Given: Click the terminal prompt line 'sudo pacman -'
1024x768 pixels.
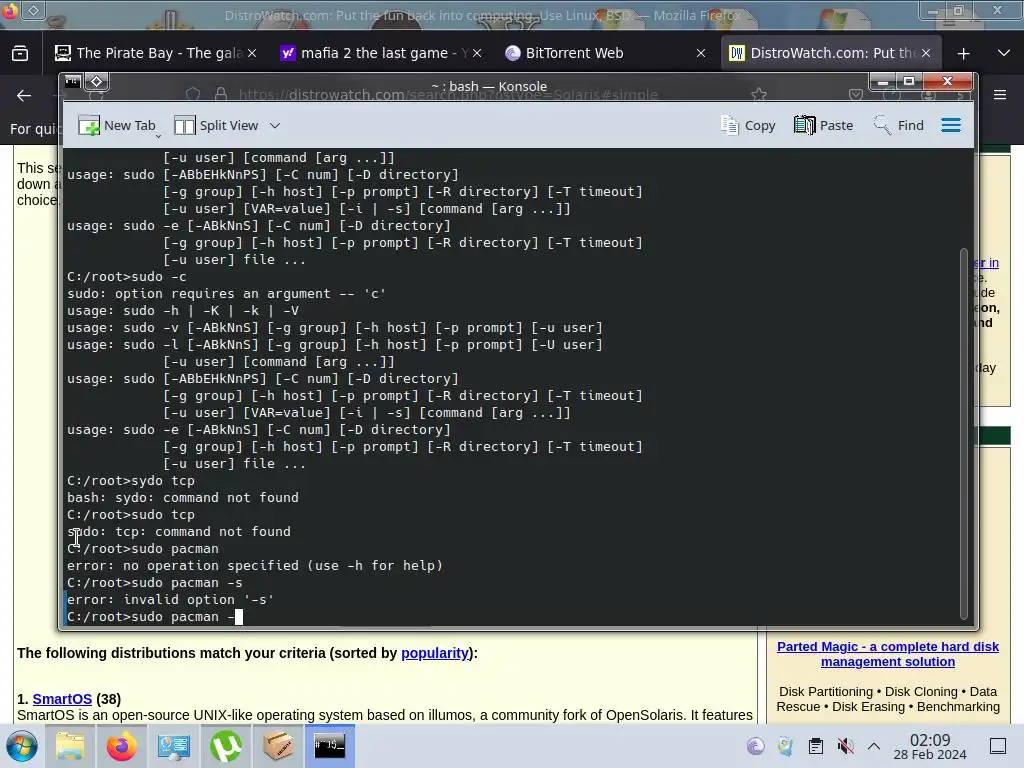Looking at the screenshot, I should [x=154, y=616].
